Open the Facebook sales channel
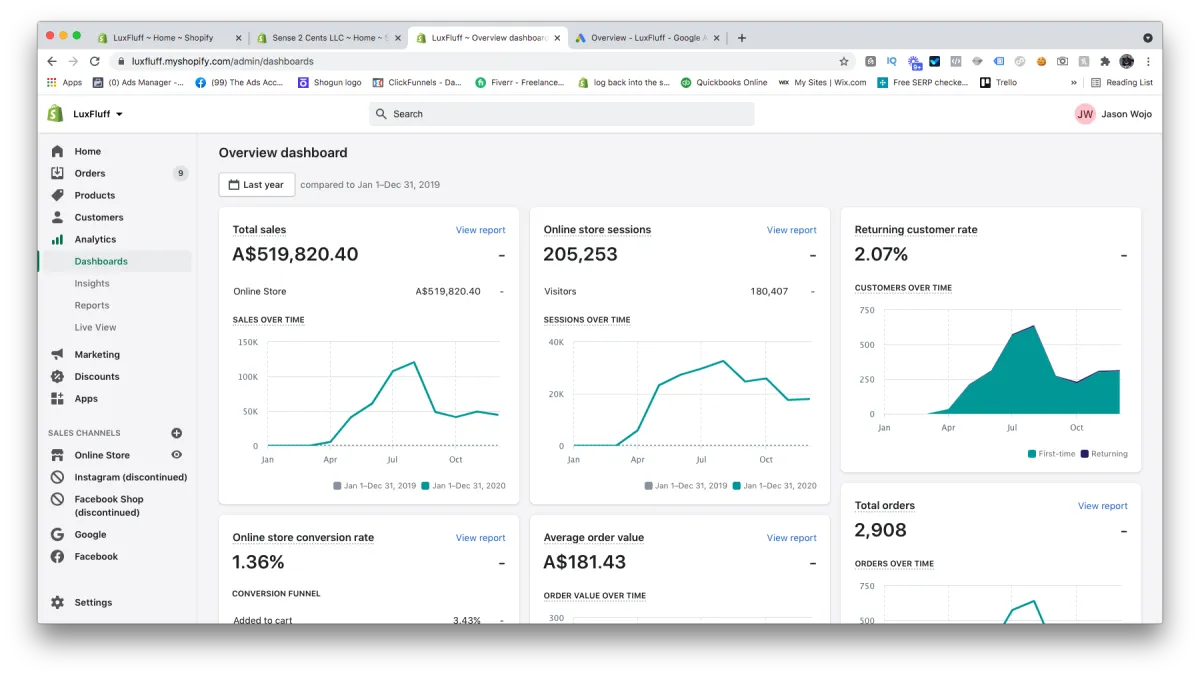The image size is (1200, 677). point(96,556)
